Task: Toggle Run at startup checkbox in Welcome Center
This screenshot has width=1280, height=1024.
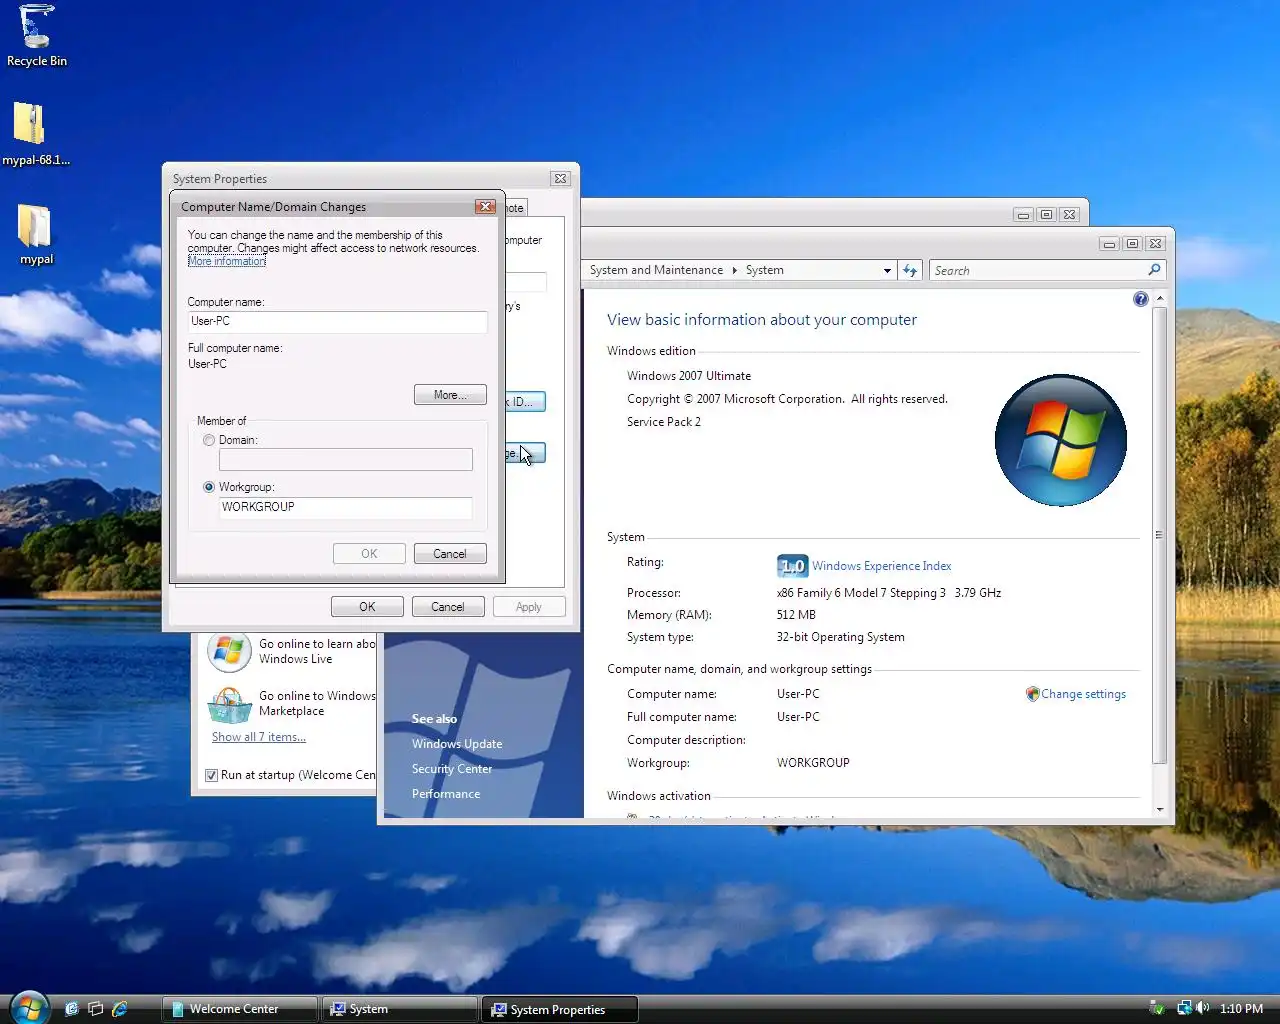Action: tap(211, 775)
